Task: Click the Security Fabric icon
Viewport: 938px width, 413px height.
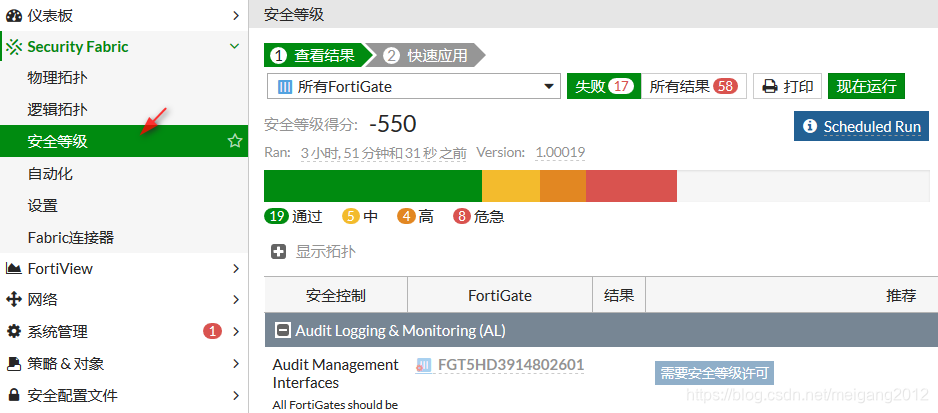Action: click(x=14, y=47)
